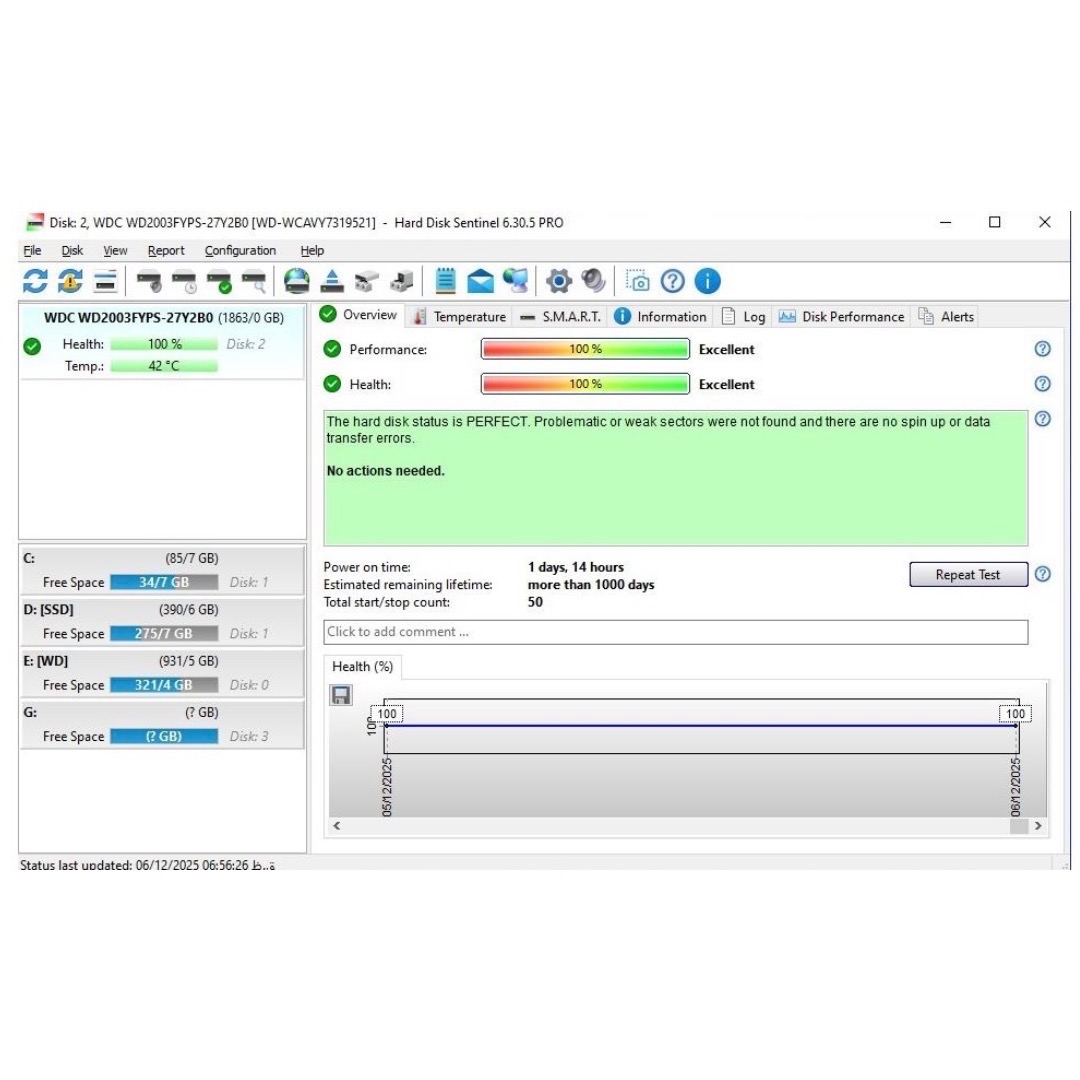Open the Configuration menu
Screen dimensions: 1080x1080
tap(240, 251)
